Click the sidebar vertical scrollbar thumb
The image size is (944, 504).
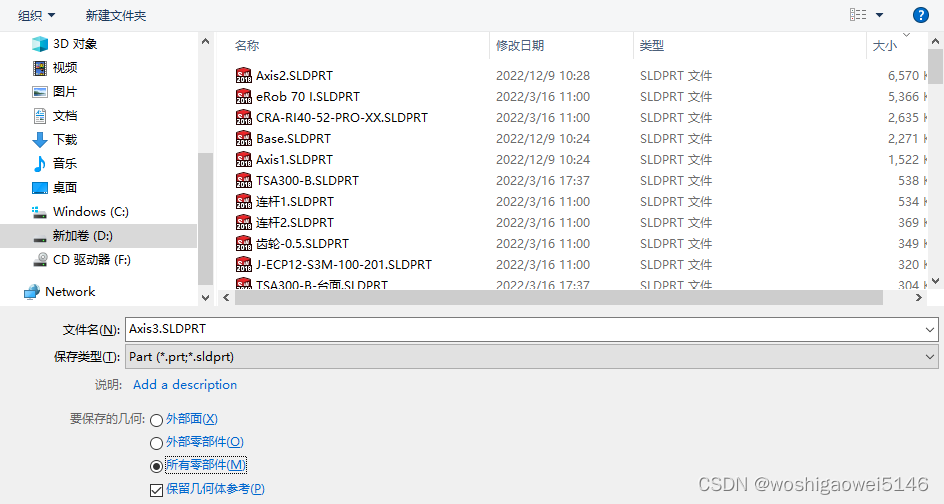[x=205, y=218]
